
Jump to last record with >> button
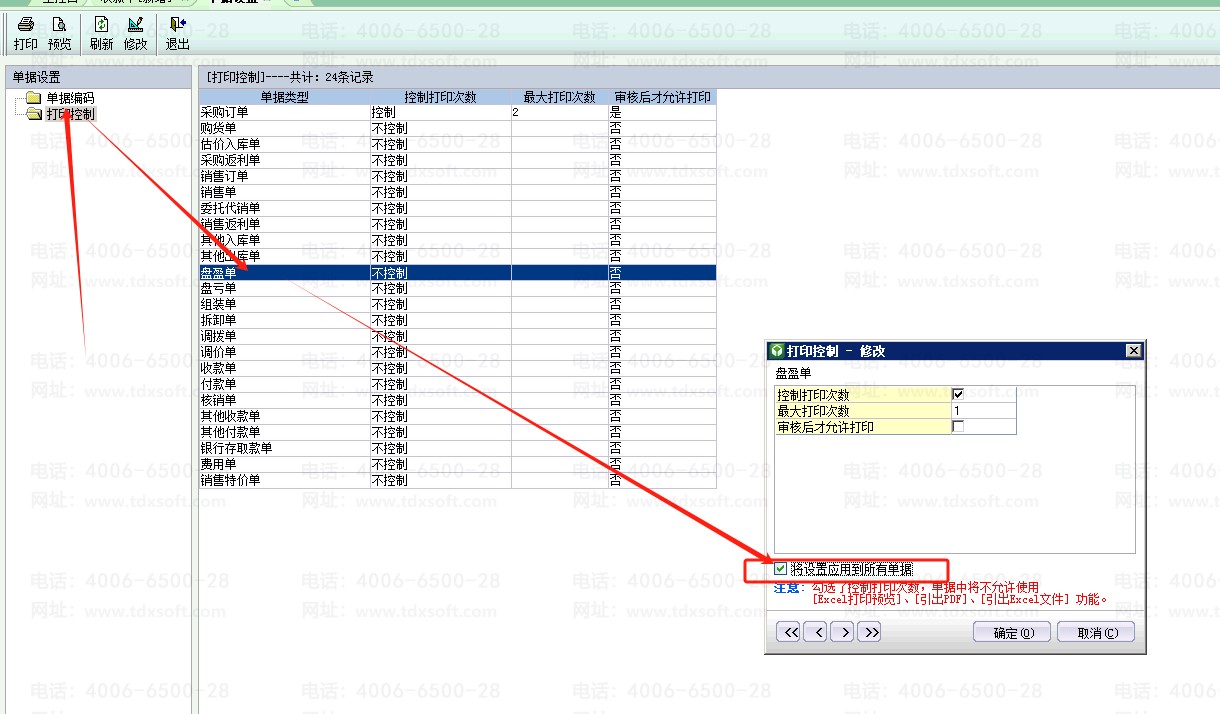870,632
